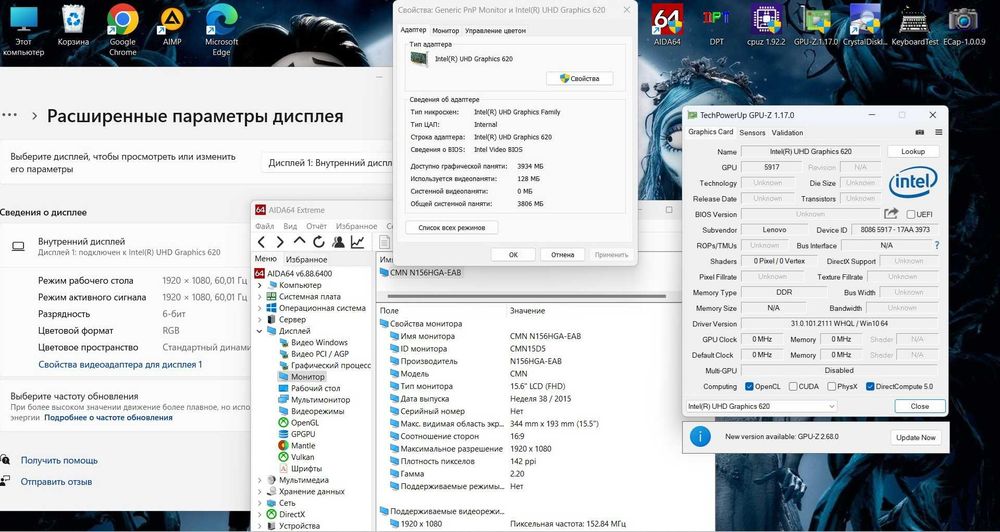
Task: Expand the Хранение данных tree node
Action: [x=260, y=491]
